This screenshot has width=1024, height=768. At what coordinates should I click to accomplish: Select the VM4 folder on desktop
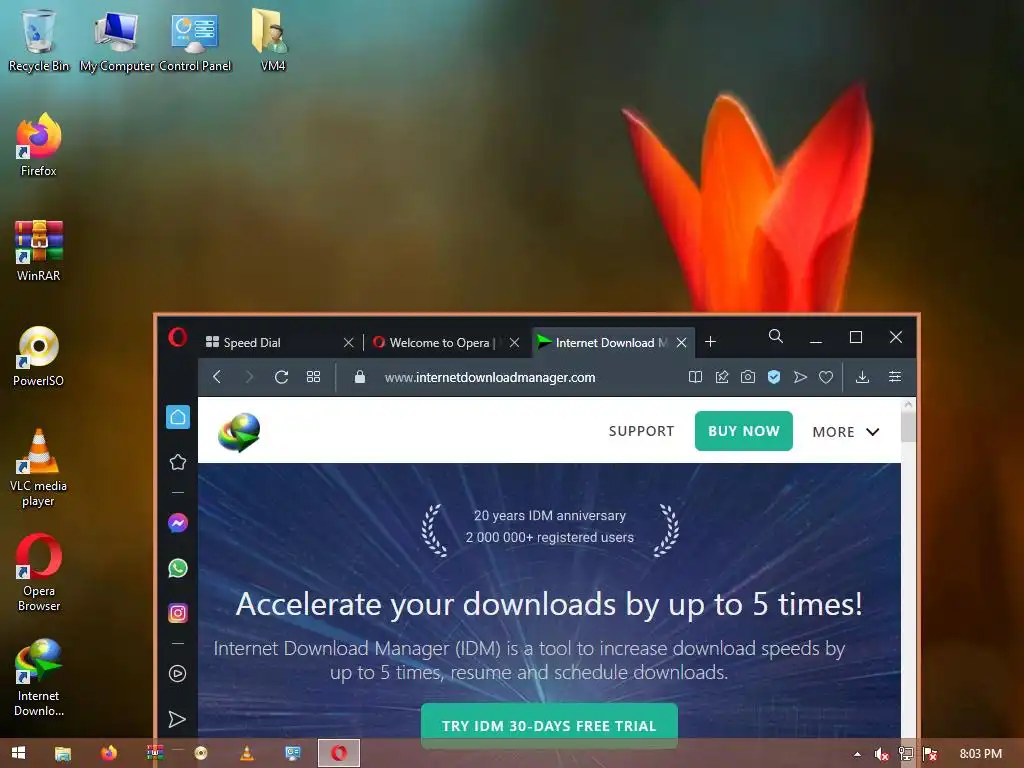[272, 40]
